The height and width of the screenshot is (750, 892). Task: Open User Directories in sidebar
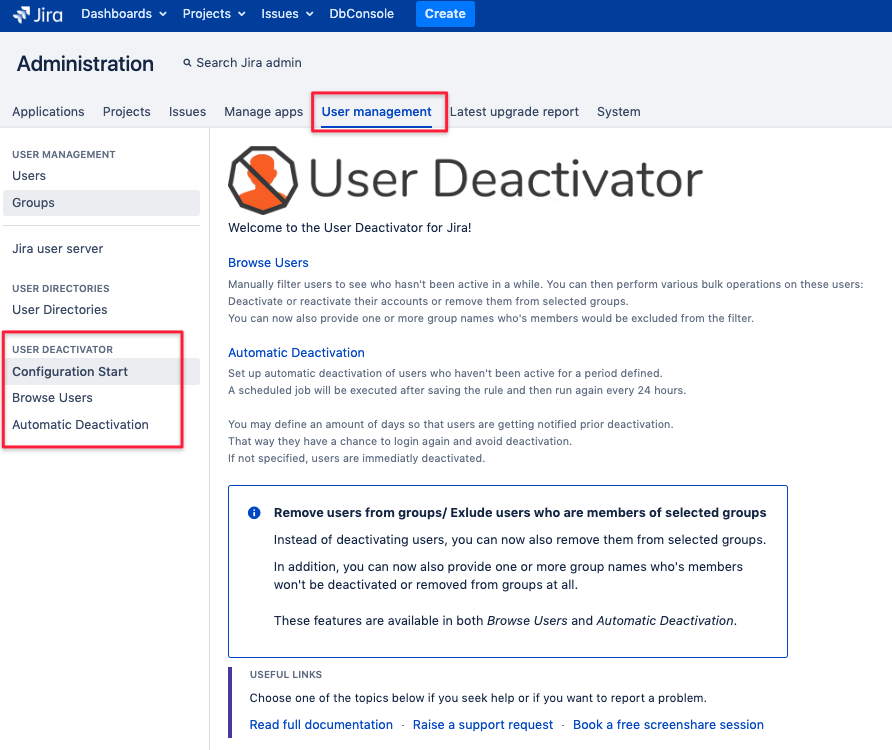pyautogui.click(x=60, y=310)
